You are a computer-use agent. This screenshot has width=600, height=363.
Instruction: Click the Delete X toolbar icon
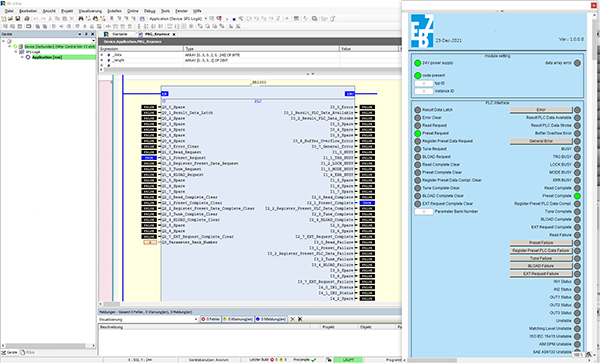(72, 18)
